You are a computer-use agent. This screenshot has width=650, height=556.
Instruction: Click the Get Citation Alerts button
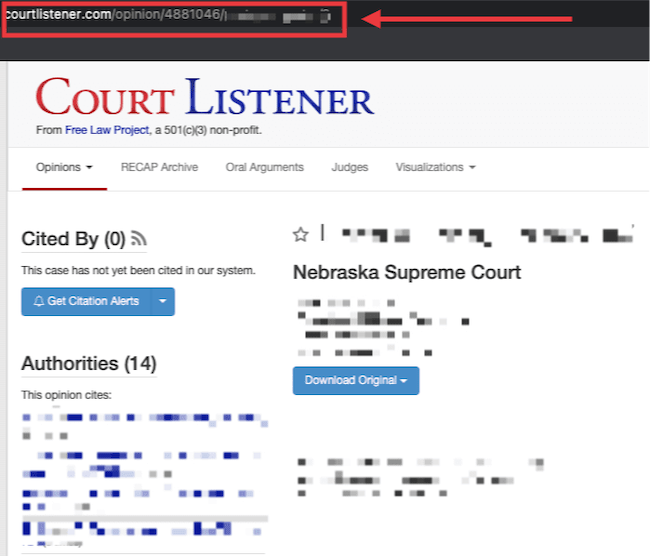point(87,301)
